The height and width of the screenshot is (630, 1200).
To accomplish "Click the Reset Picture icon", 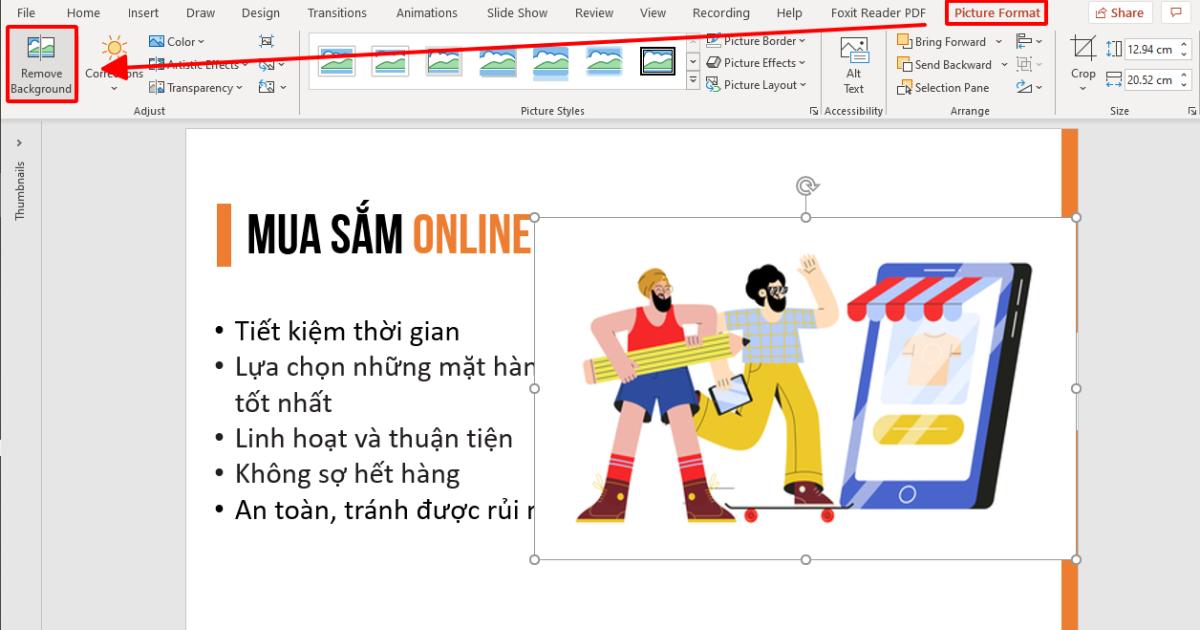I will (271, 88).
